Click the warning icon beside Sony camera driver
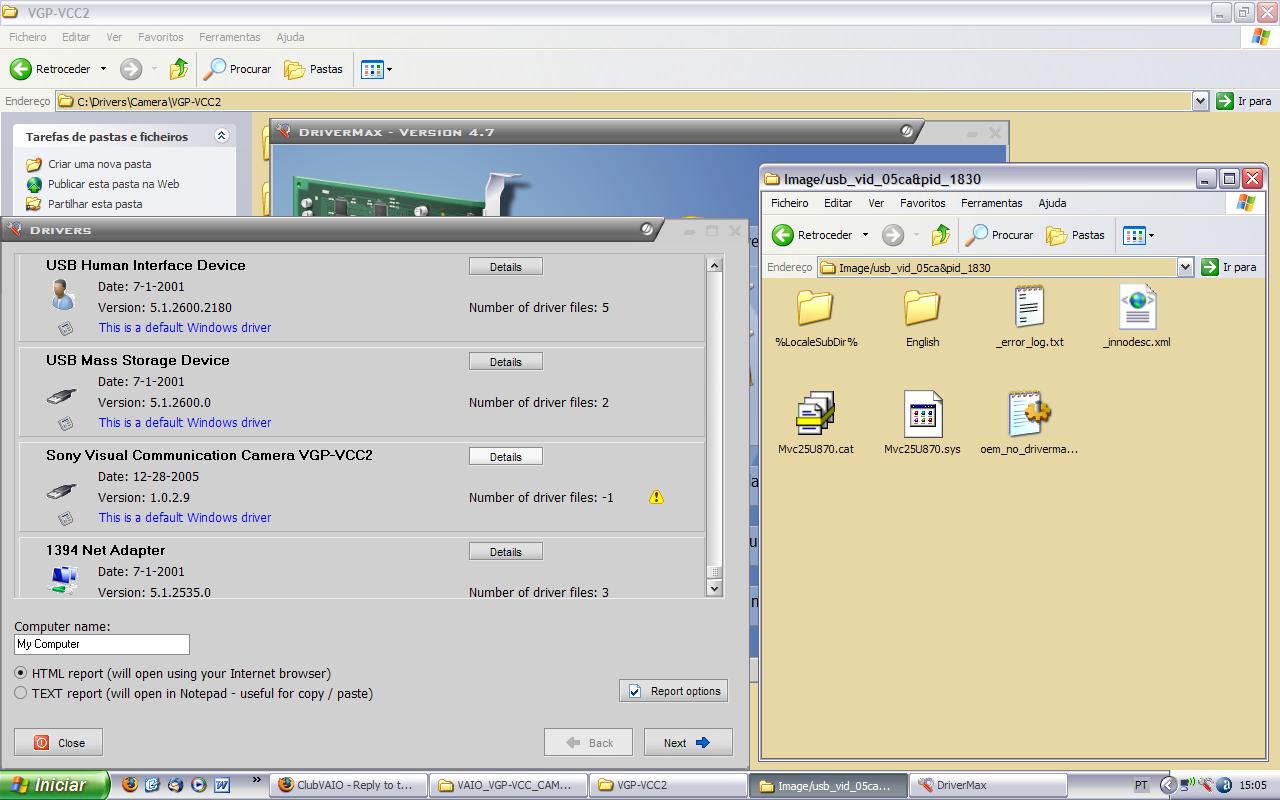This screenshot has width=1280, height=800. [x=656, y=497]
